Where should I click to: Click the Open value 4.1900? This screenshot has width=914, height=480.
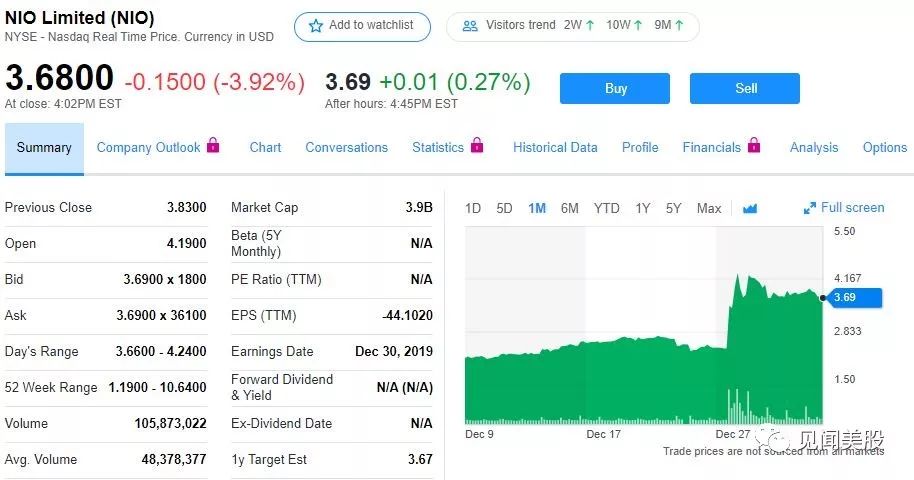(187, 243)
